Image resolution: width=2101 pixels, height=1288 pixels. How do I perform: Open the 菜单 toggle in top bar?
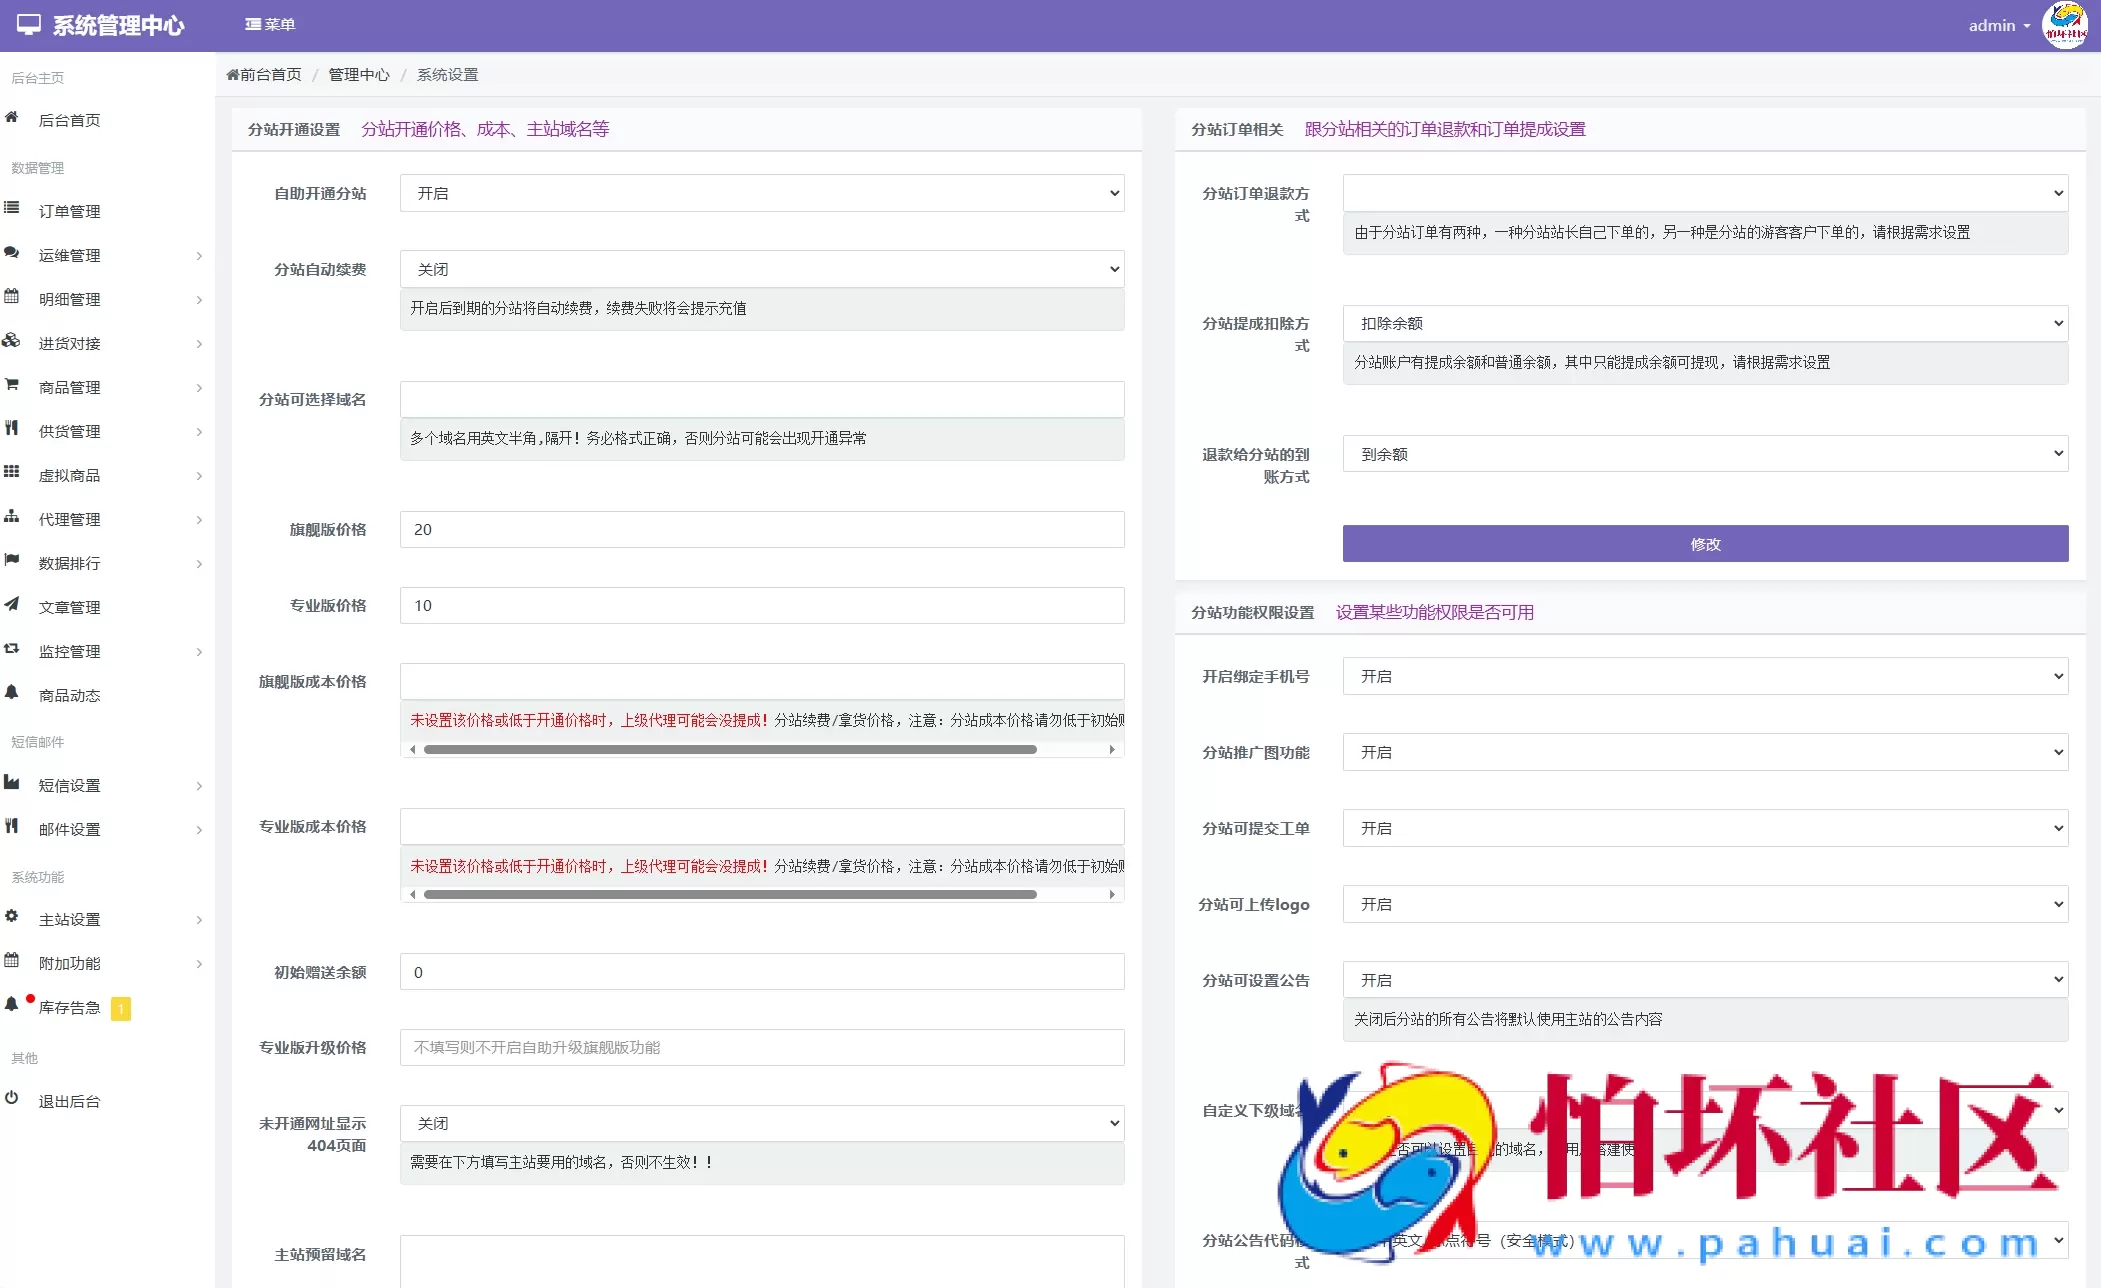coord(270,25)
